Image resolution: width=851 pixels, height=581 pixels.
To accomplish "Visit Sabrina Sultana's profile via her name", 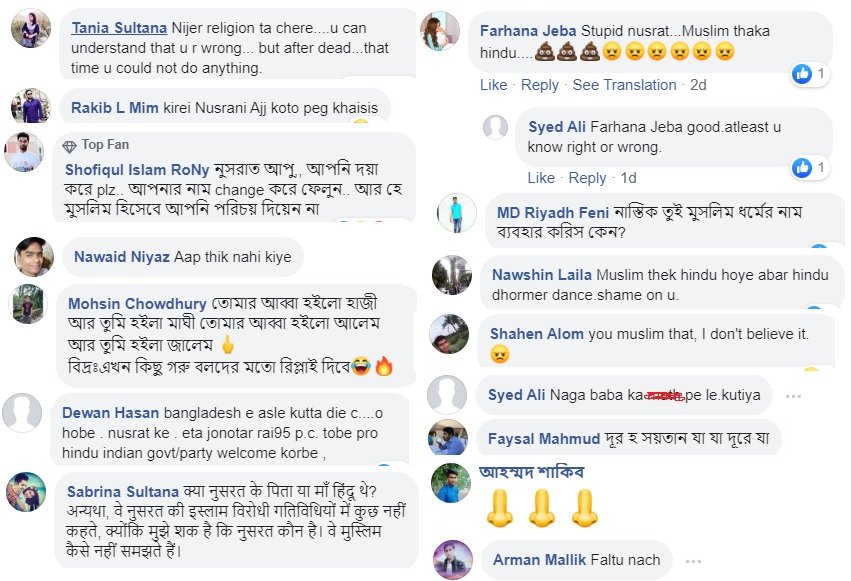I will pos(123,491).
